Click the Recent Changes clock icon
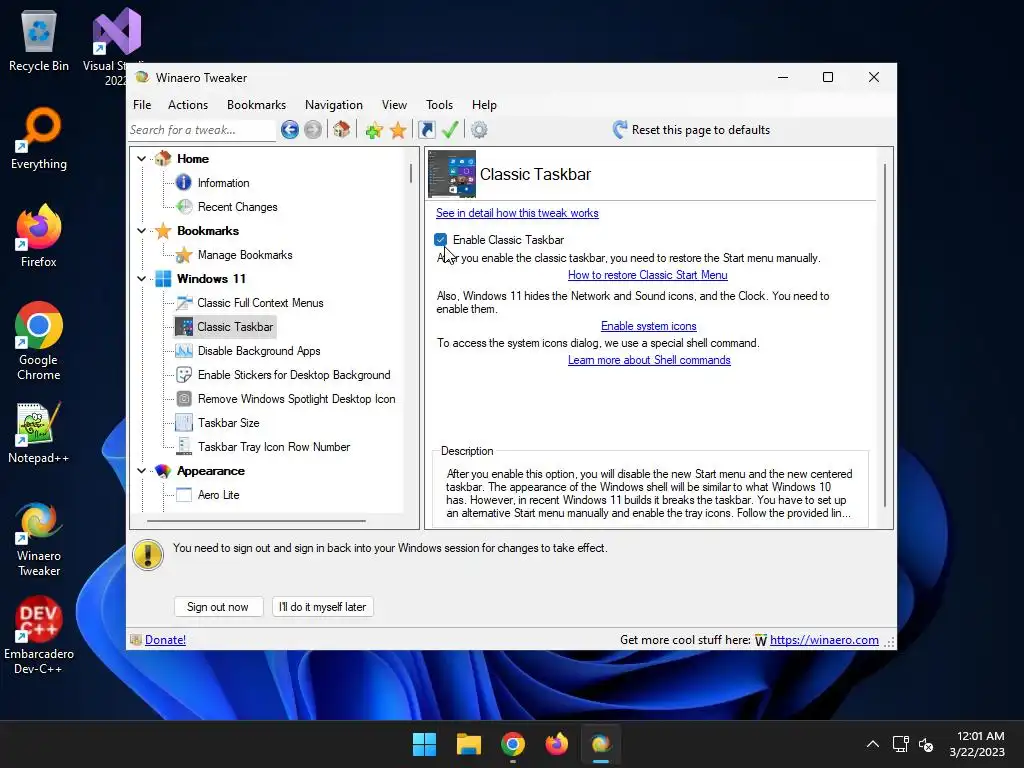 coord(184,206)
